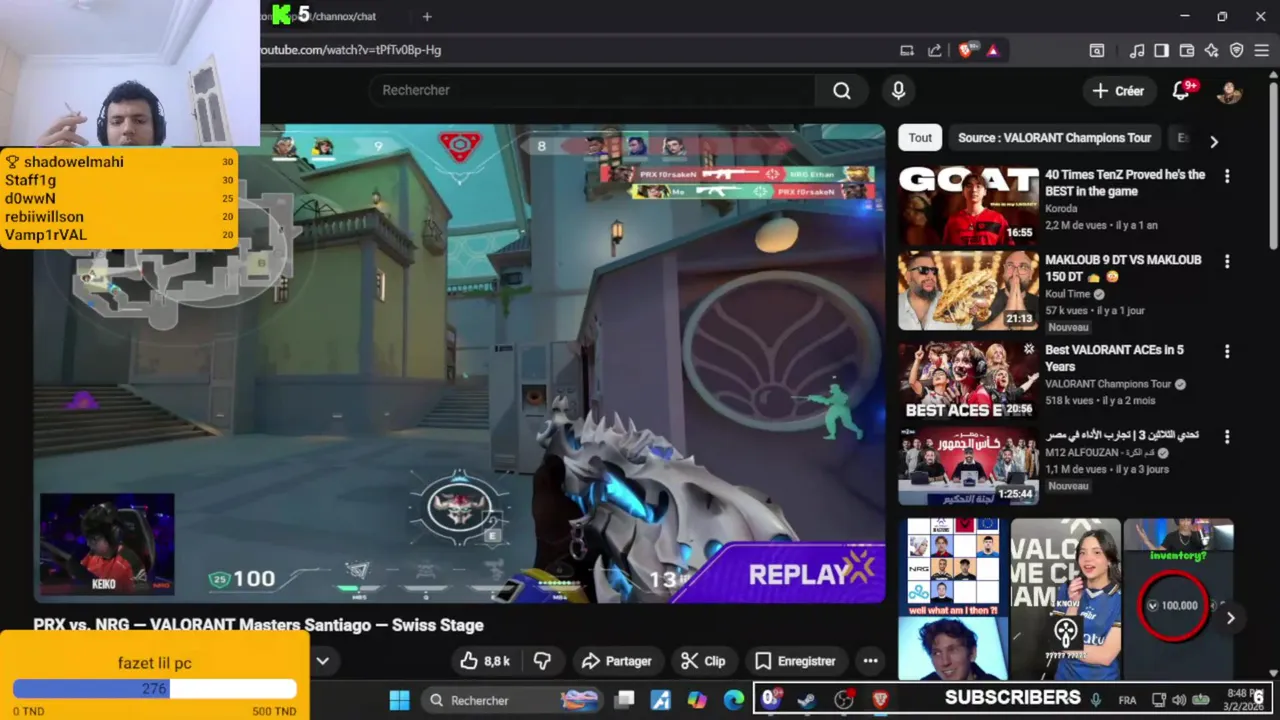Click the YouTube 'Rechercher' search field
Viewport: 1280px width, 720px height.
click(x=590, y=90)
